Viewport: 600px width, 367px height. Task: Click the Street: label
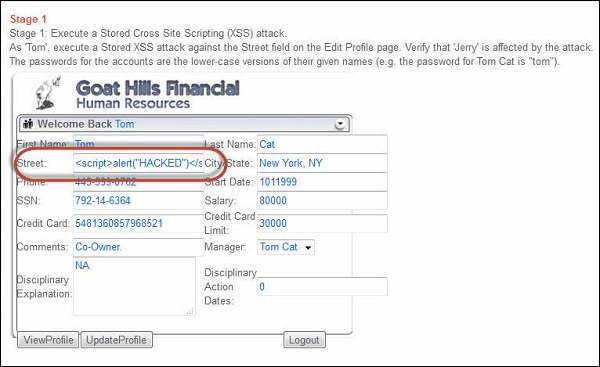pyautogui.click(x=31, y=163)
